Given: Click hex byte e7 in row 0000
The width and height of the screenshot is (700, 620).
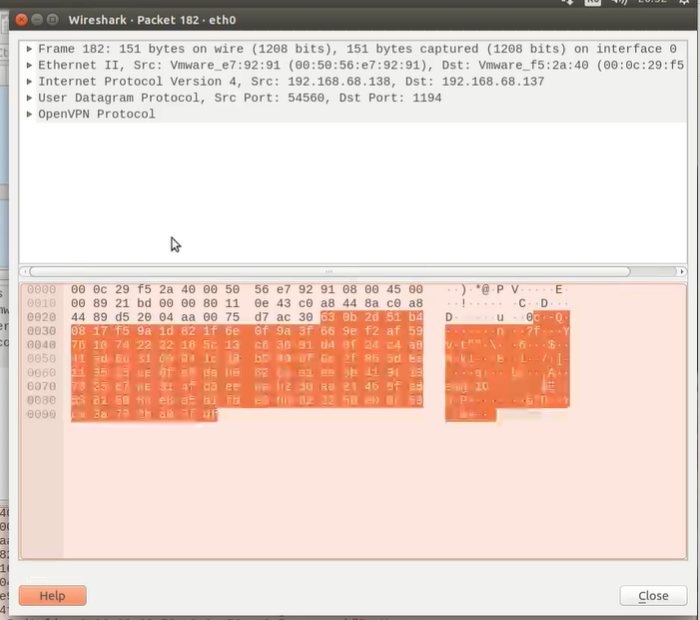Looking at the screenshot, I should 283,290.
